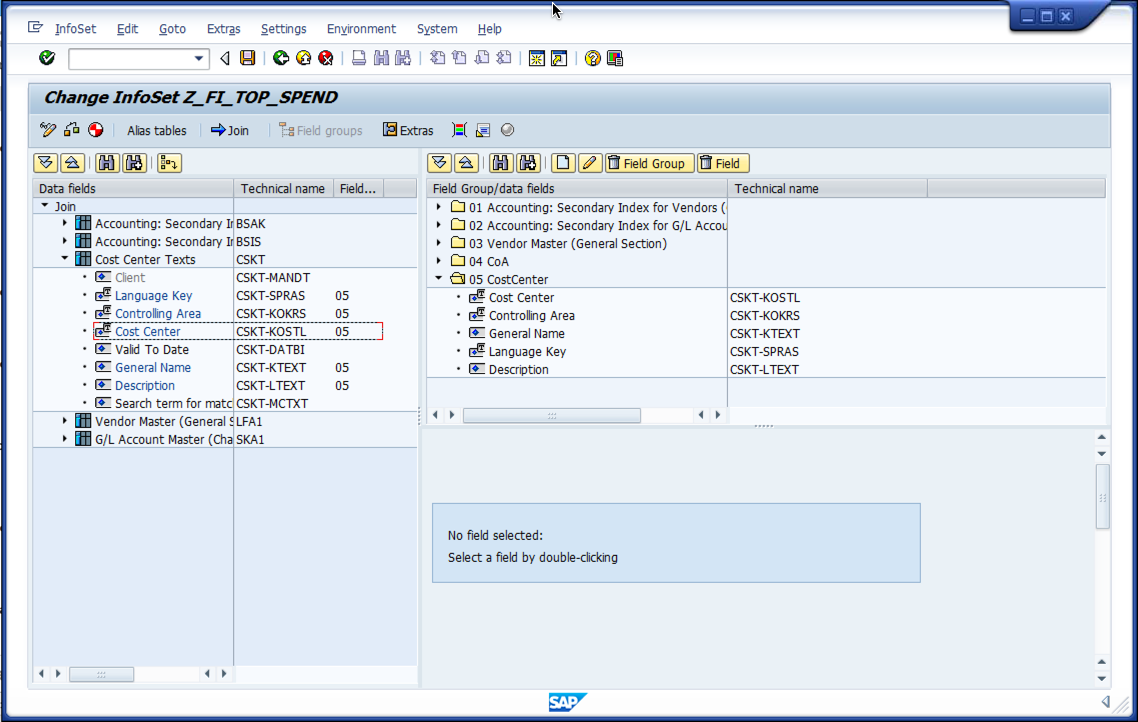Image resolution: width=1138 pixels, height=722 pixels.
Task: Select the Change/Display pencil icon
Action: point(46,129)
